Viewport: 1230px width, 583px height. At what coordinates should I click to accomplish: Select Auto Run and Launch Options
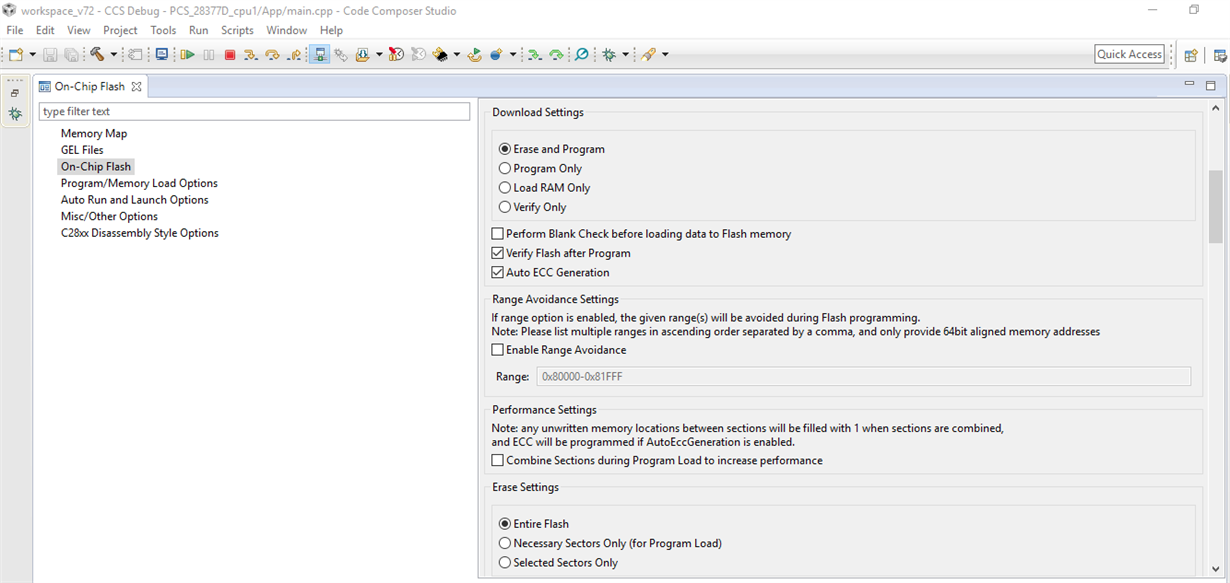tap(135, 200)
